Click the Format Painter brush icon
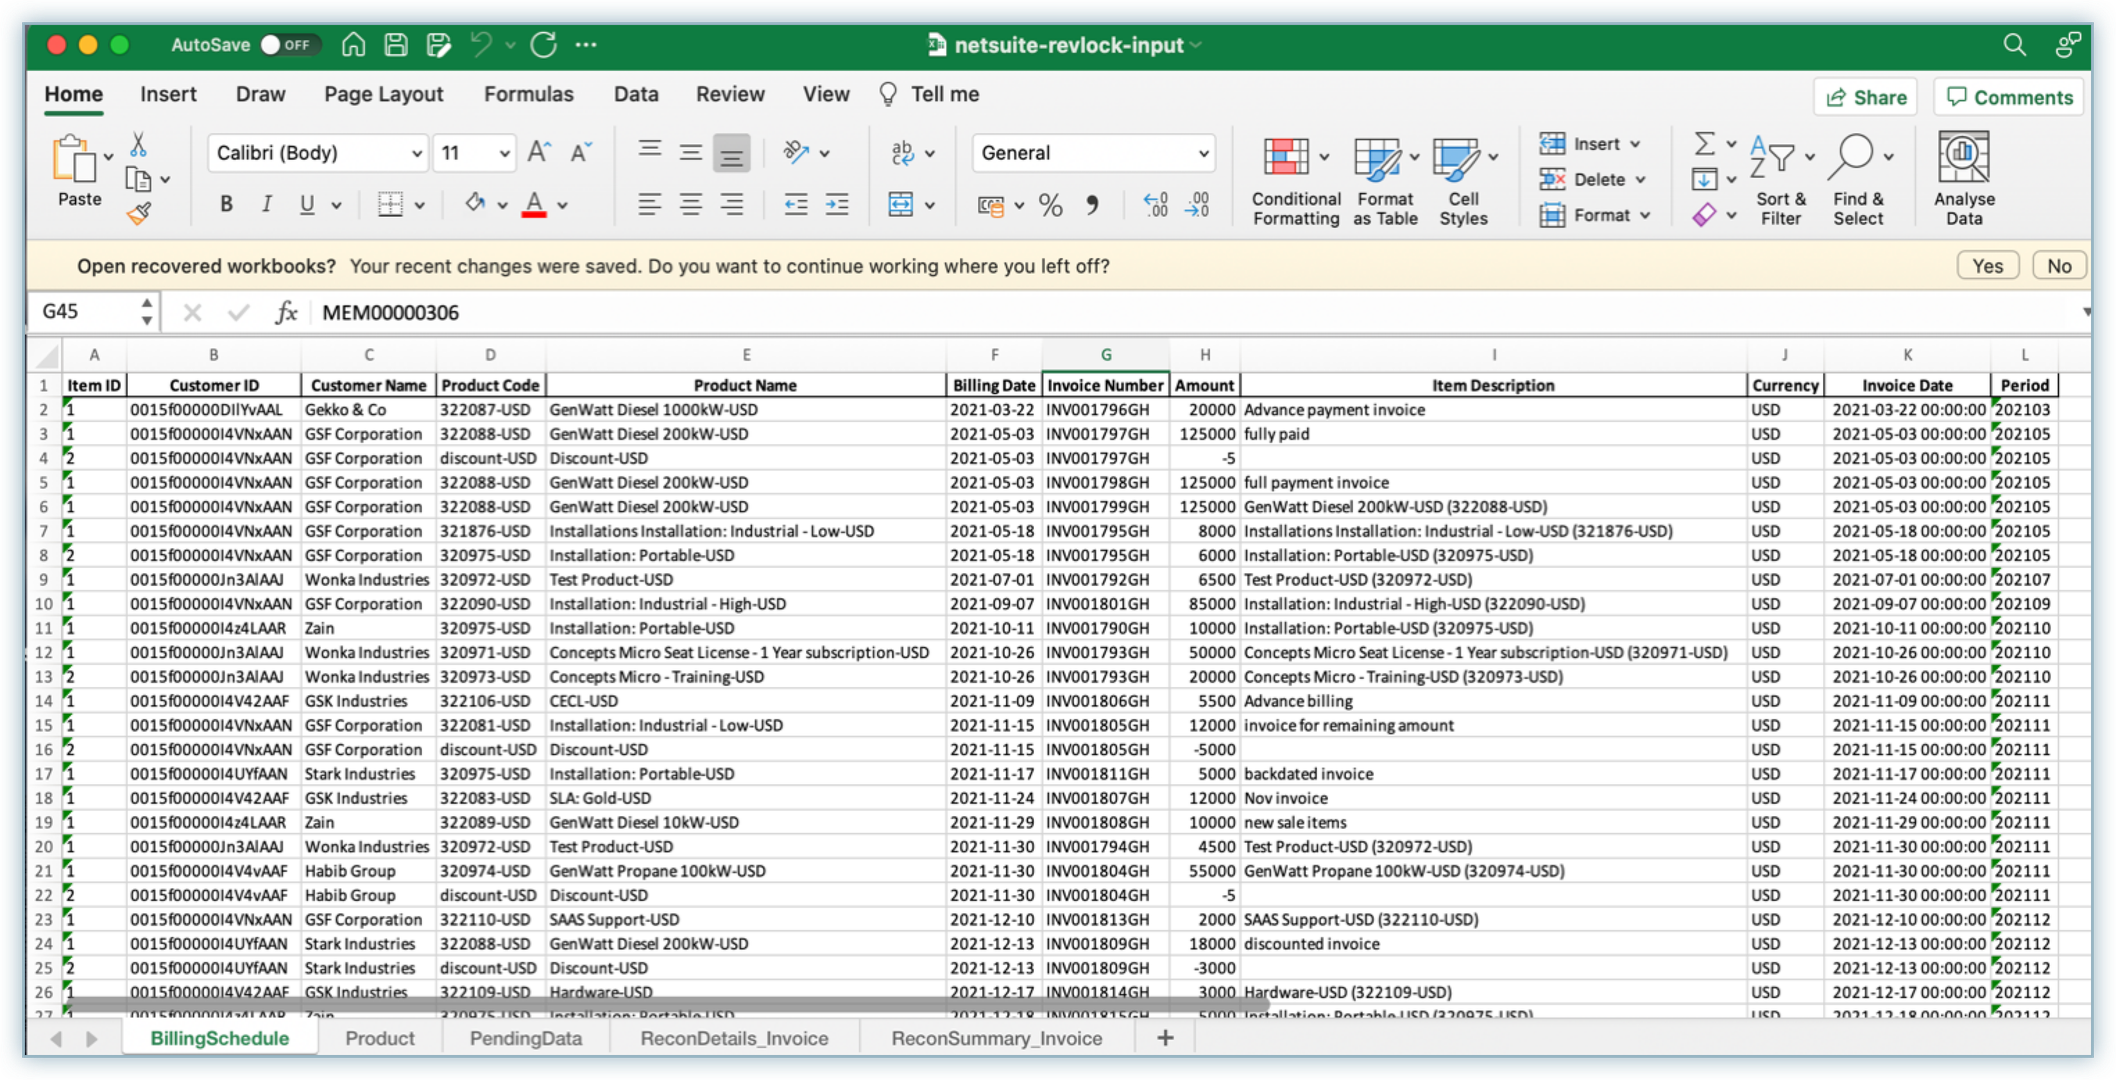 [x=139, y=213]
